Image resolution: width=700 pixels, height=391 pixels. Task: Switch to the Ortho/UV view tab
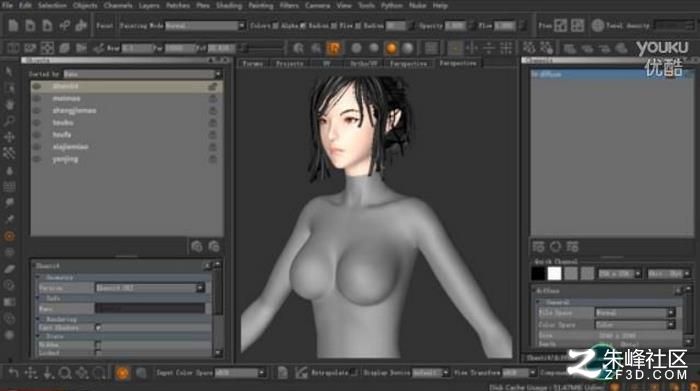(x=363, y=63)
